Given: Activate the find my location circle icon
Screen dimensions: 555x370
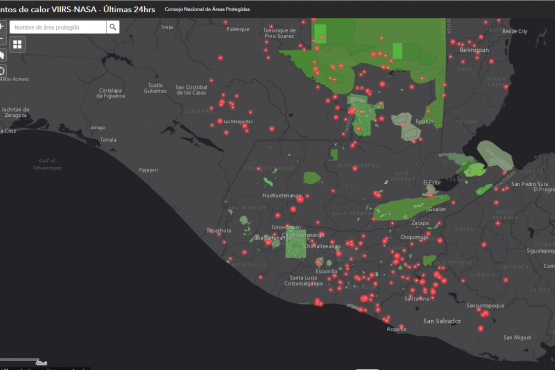Looking at the screenshot, I should point(2,71).
